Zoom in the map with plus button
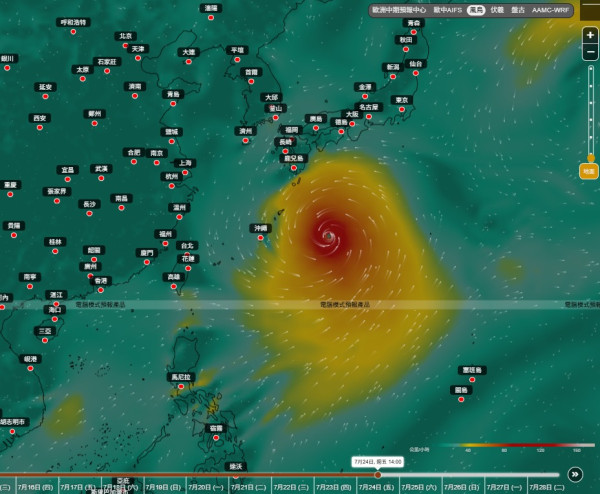The height and width of the screenshot is (494, 600). coord(590,35)
